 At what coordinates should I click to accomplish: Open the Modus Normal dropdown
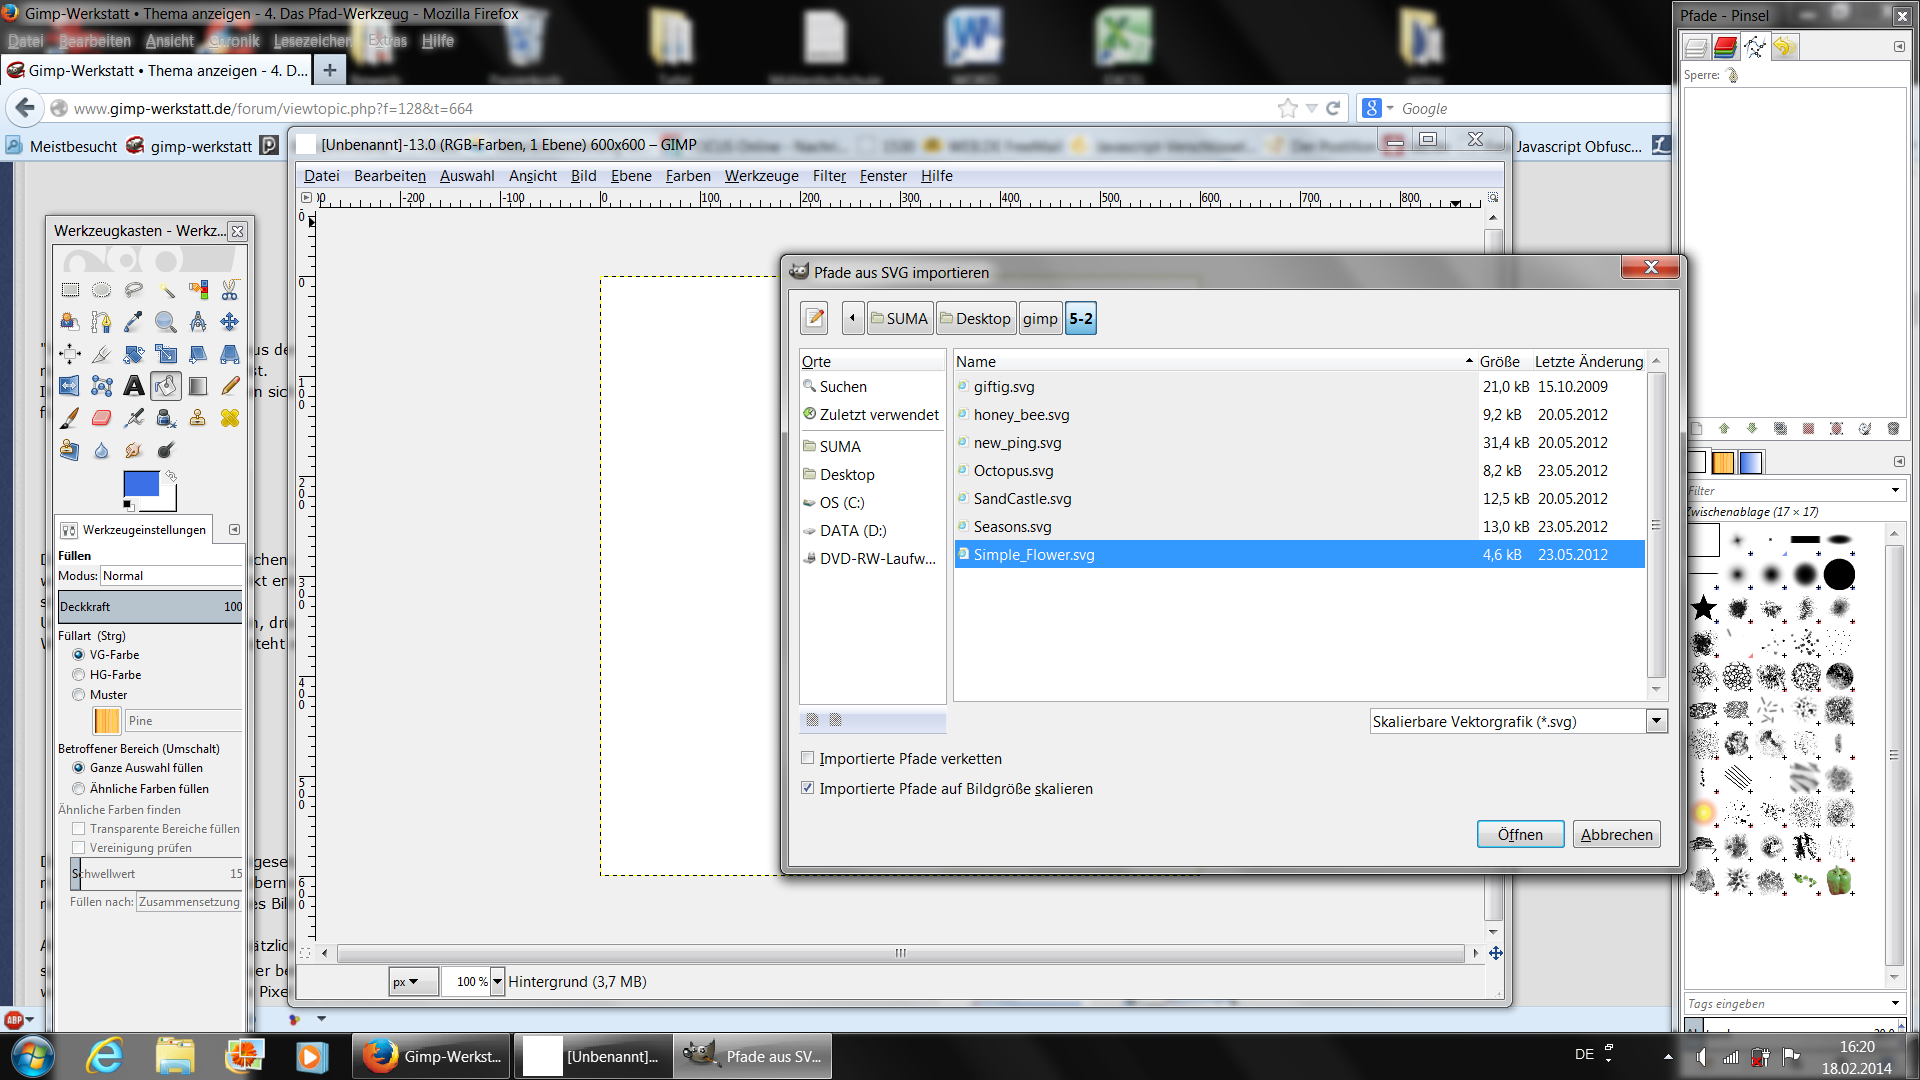click(170, 576)
